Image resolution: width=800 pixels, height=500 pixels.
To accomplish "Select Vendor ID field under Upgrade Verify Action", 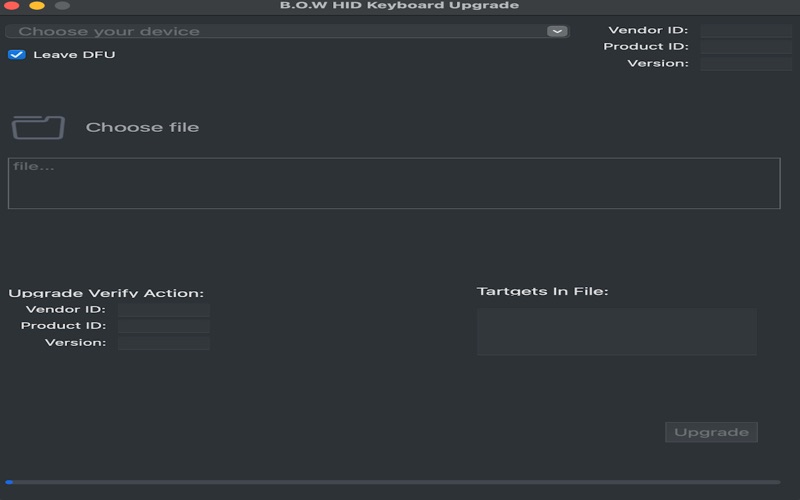I will [x=164, y=310].
